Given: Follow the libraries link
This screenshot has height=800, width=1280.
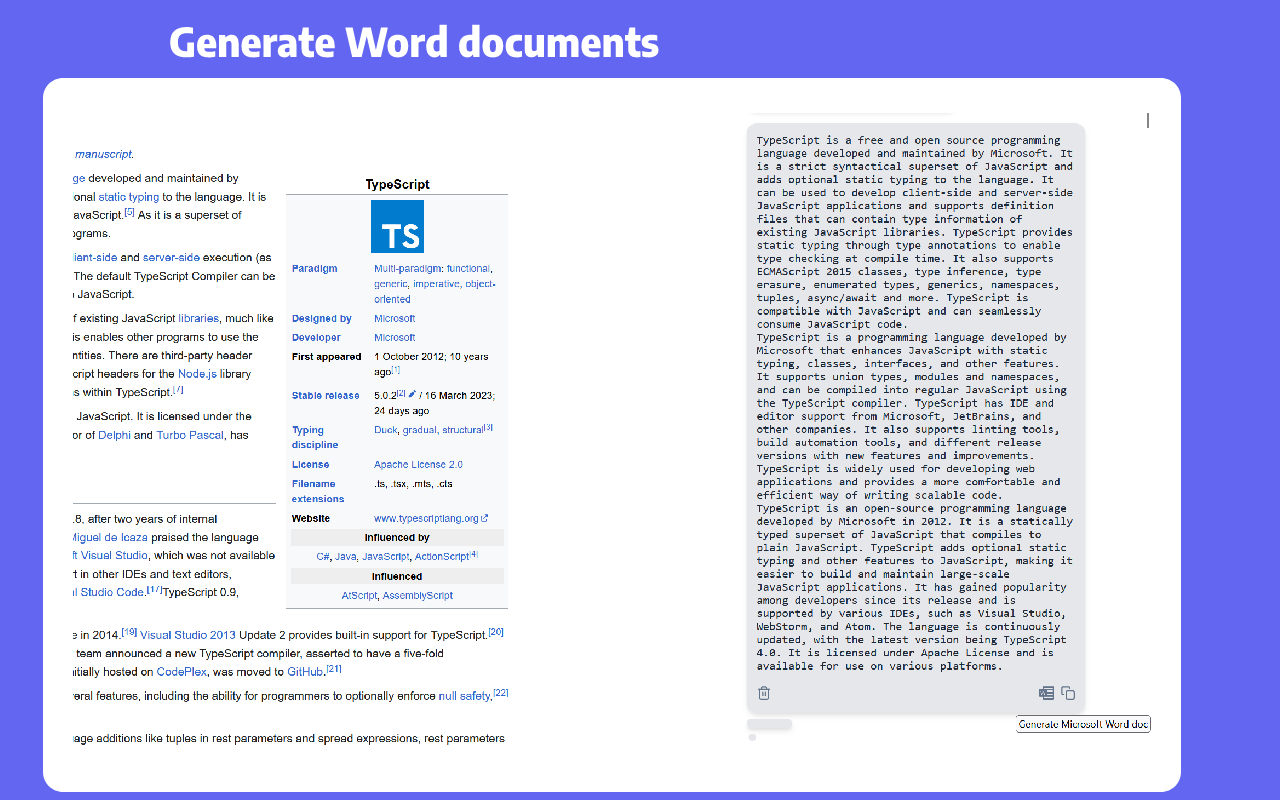Looking at the screenshot, I should (x=198, y=318).
